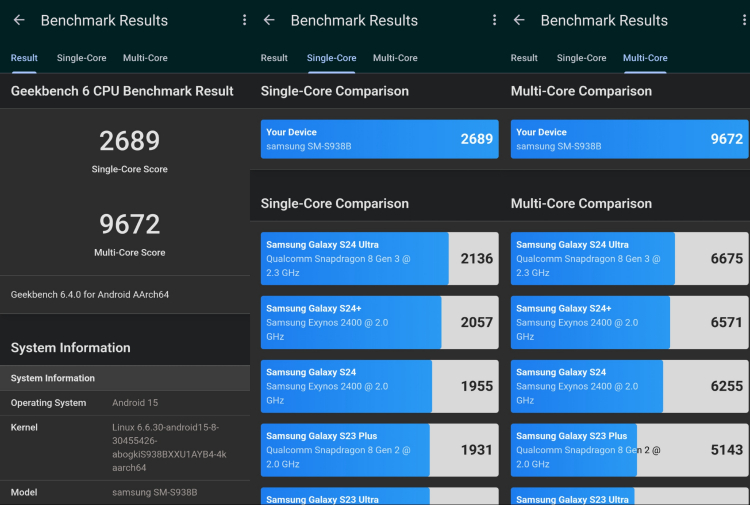Open three-dot menu on the CPU Benchmark Result screen
Screen dimensions: 750x505
click(x=244, y=20)
